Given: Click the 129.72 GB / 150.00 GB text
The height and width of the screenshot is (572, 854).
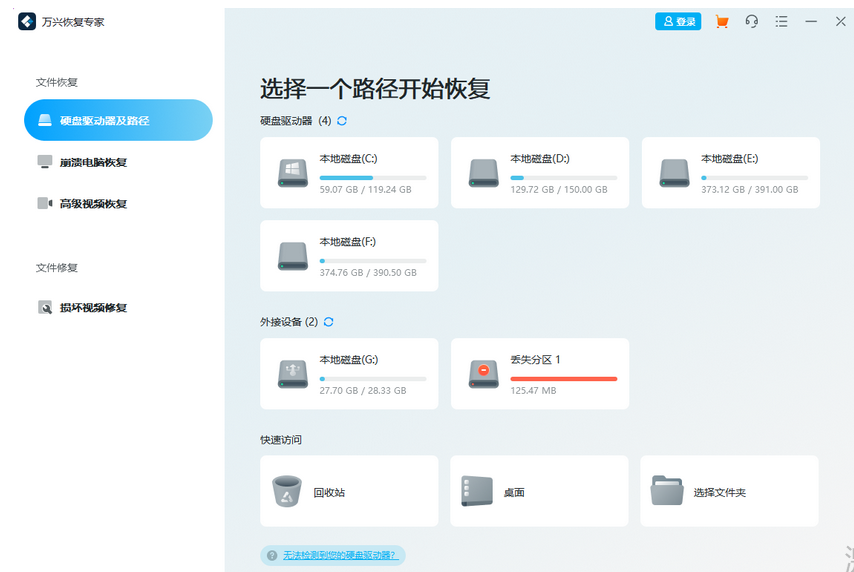Looking at the screenshot, I should pos(559,190).
